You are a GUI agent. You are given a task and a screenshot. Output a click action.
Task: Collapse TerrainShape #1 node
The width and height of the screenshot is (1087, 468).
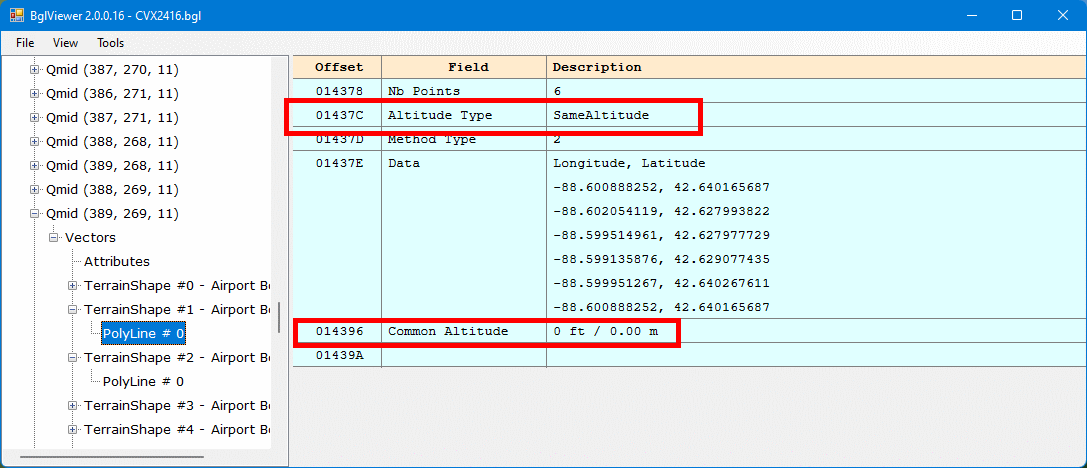coord(72,309)
